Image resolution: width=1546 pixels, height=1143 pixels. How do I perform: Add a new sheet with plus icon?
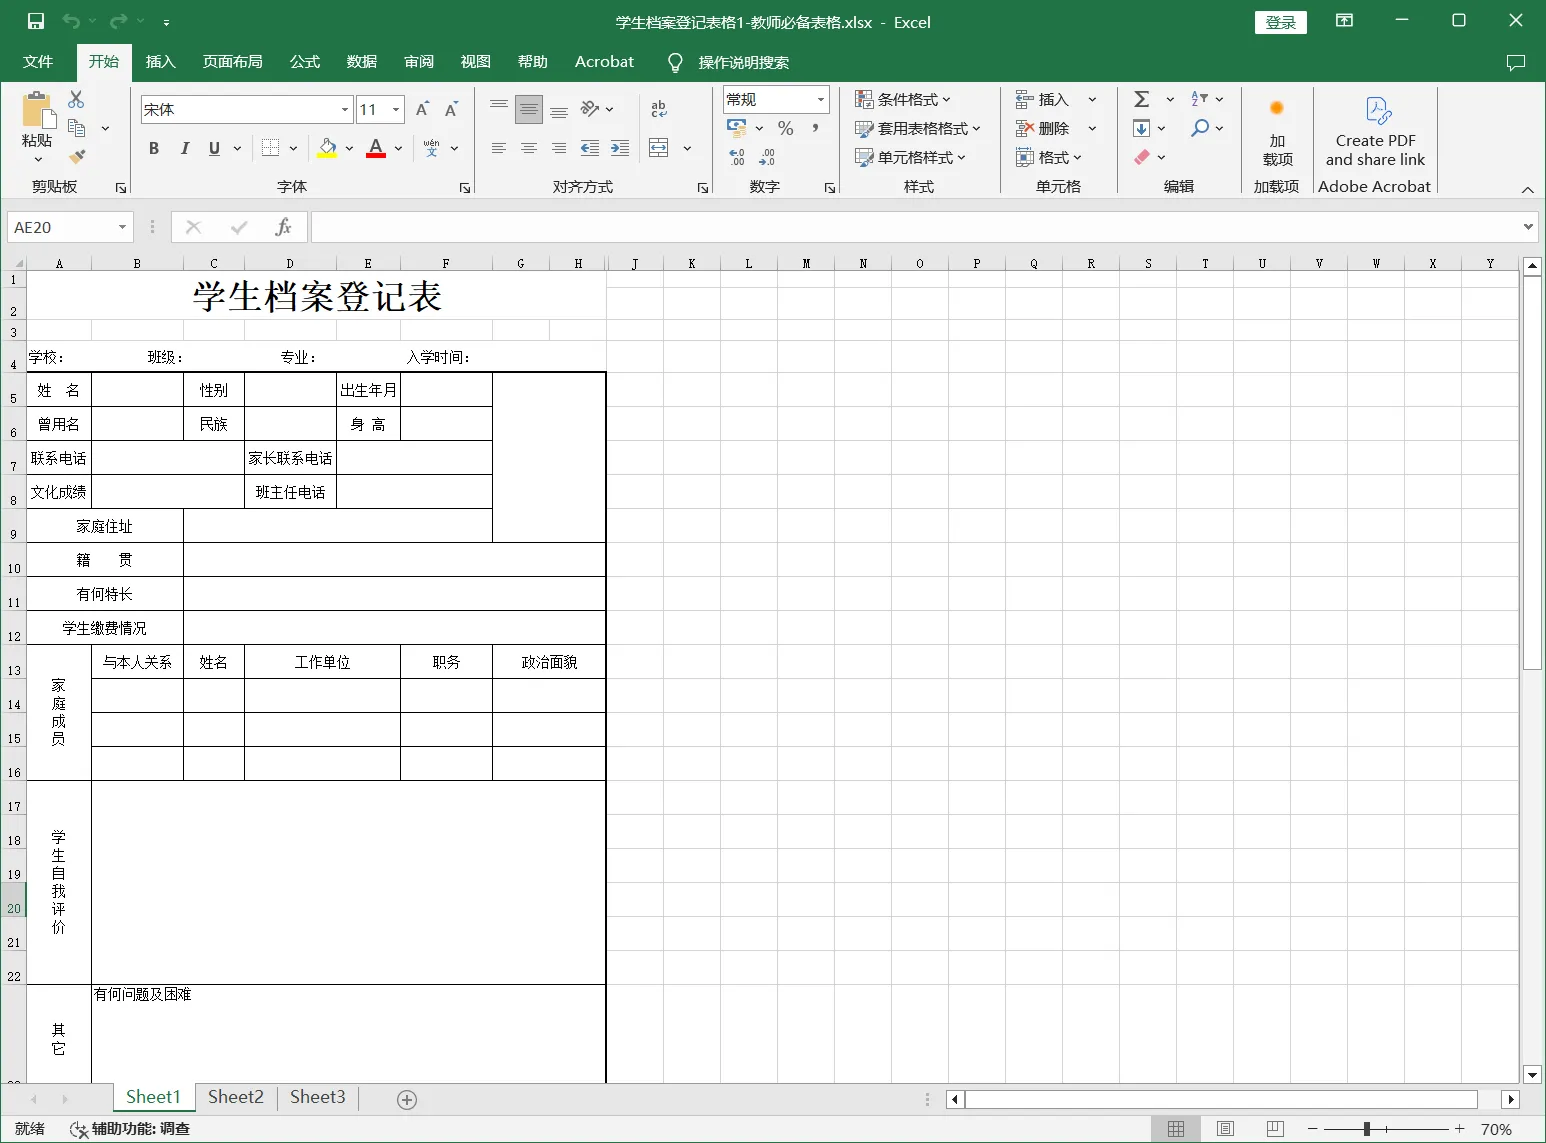click(407, 1100)
